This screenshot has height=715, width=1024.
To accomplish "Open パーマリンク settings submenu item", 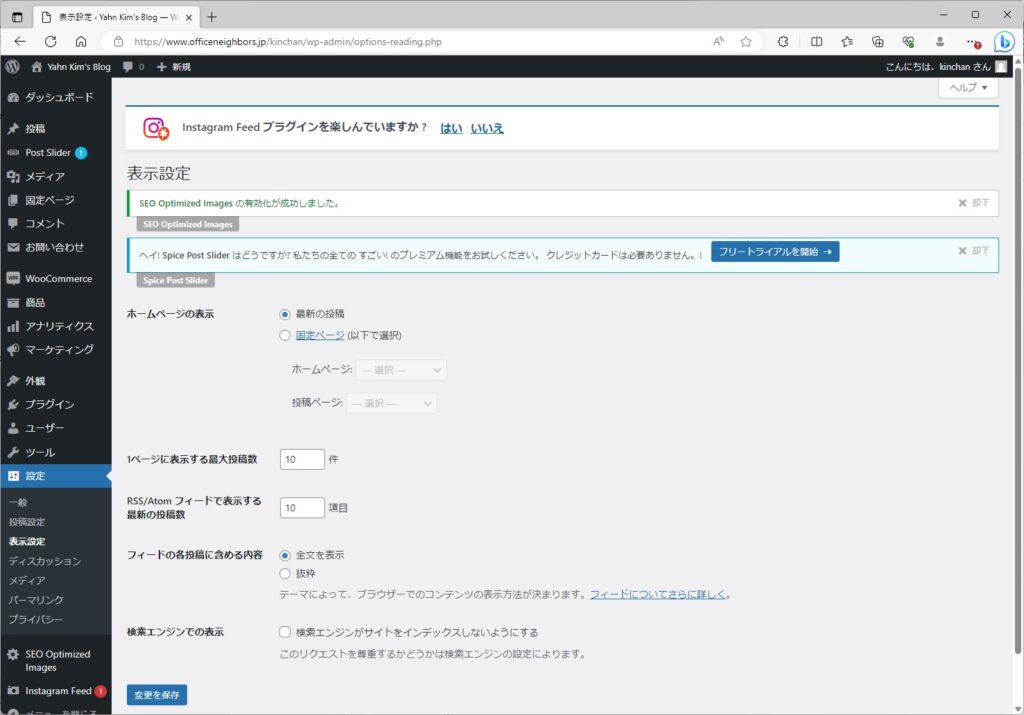I will [x=36, y=600].
